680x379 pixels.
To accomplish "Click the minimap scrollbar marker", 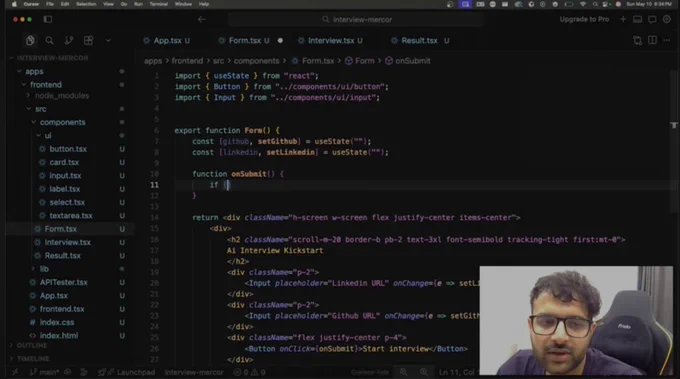I will tap(673, 125).
